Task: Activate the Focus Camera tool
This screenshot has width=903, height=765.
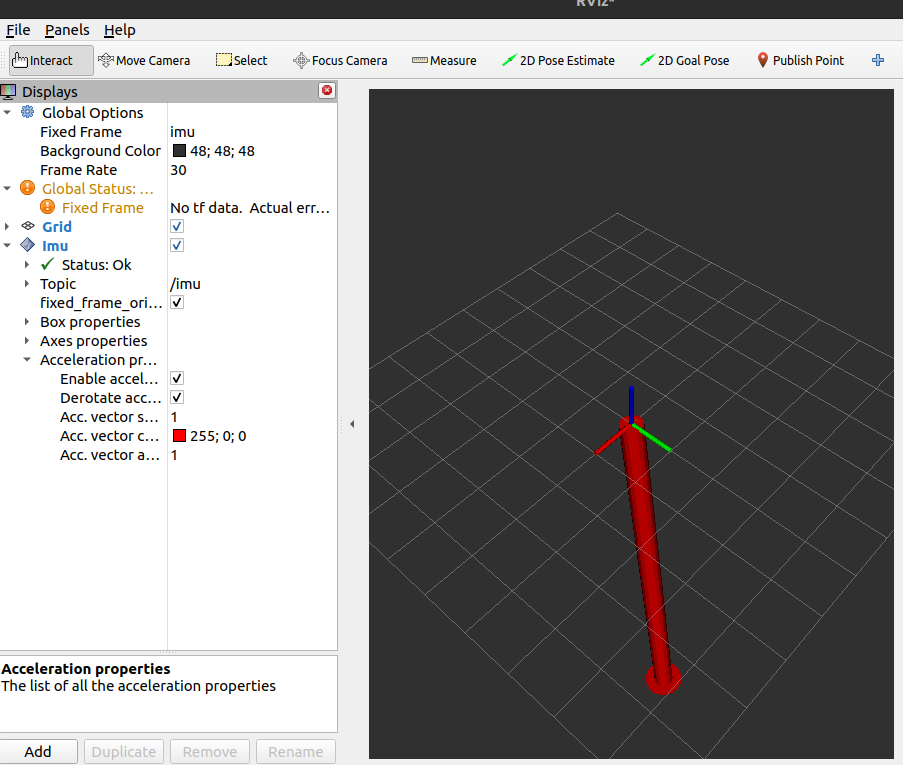Action: click(x=340, y=60)
